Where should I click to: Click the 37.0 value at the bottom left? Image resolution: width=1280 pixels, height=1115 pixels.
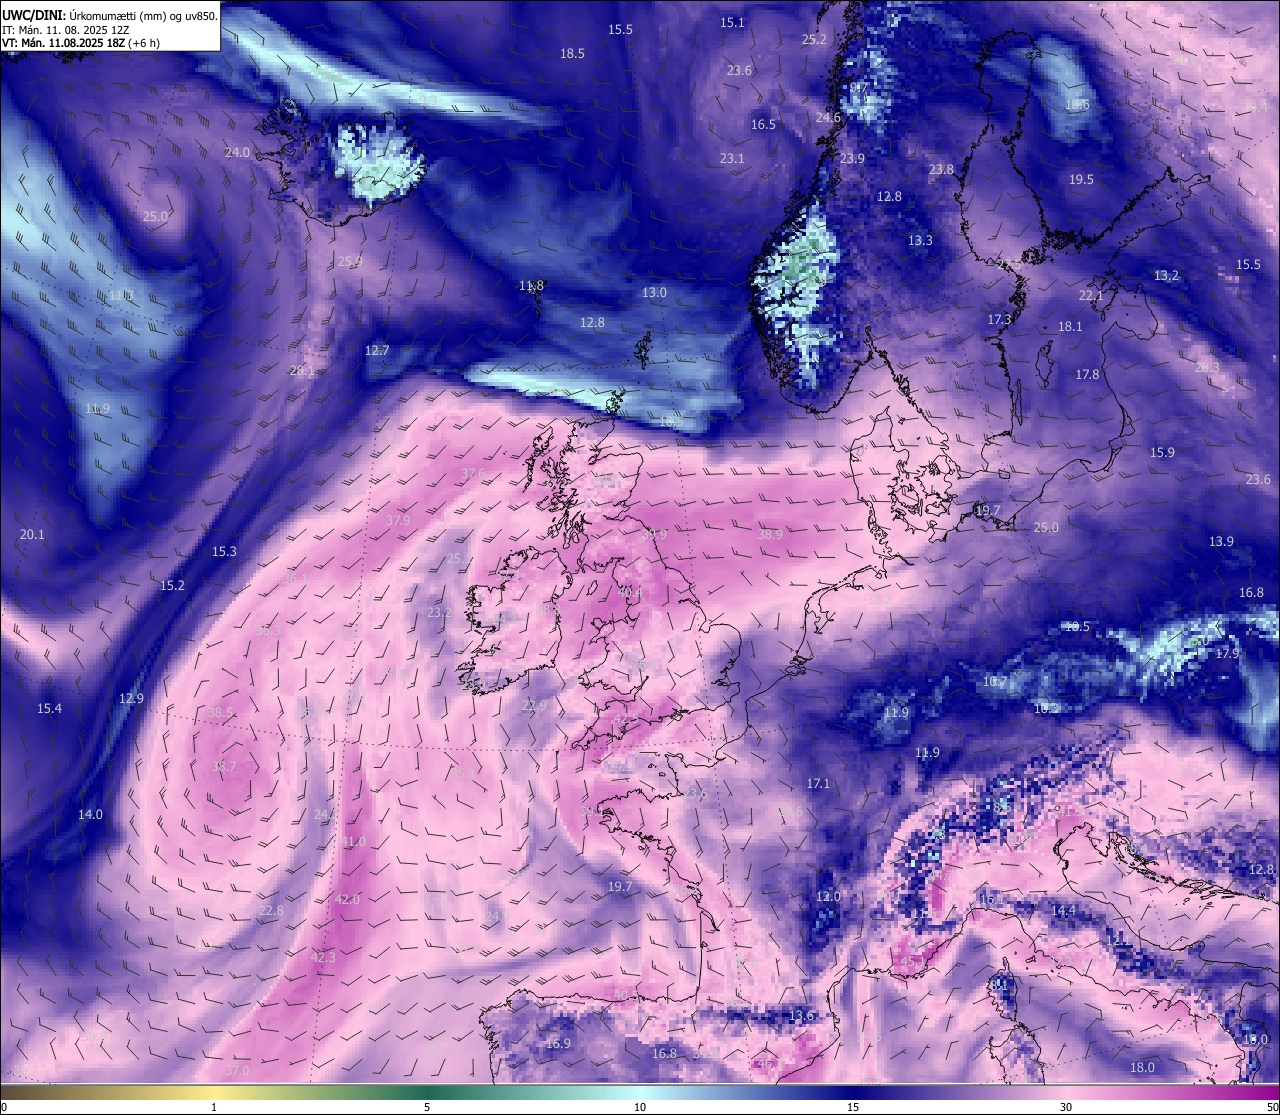click(x=236, y=1071)
